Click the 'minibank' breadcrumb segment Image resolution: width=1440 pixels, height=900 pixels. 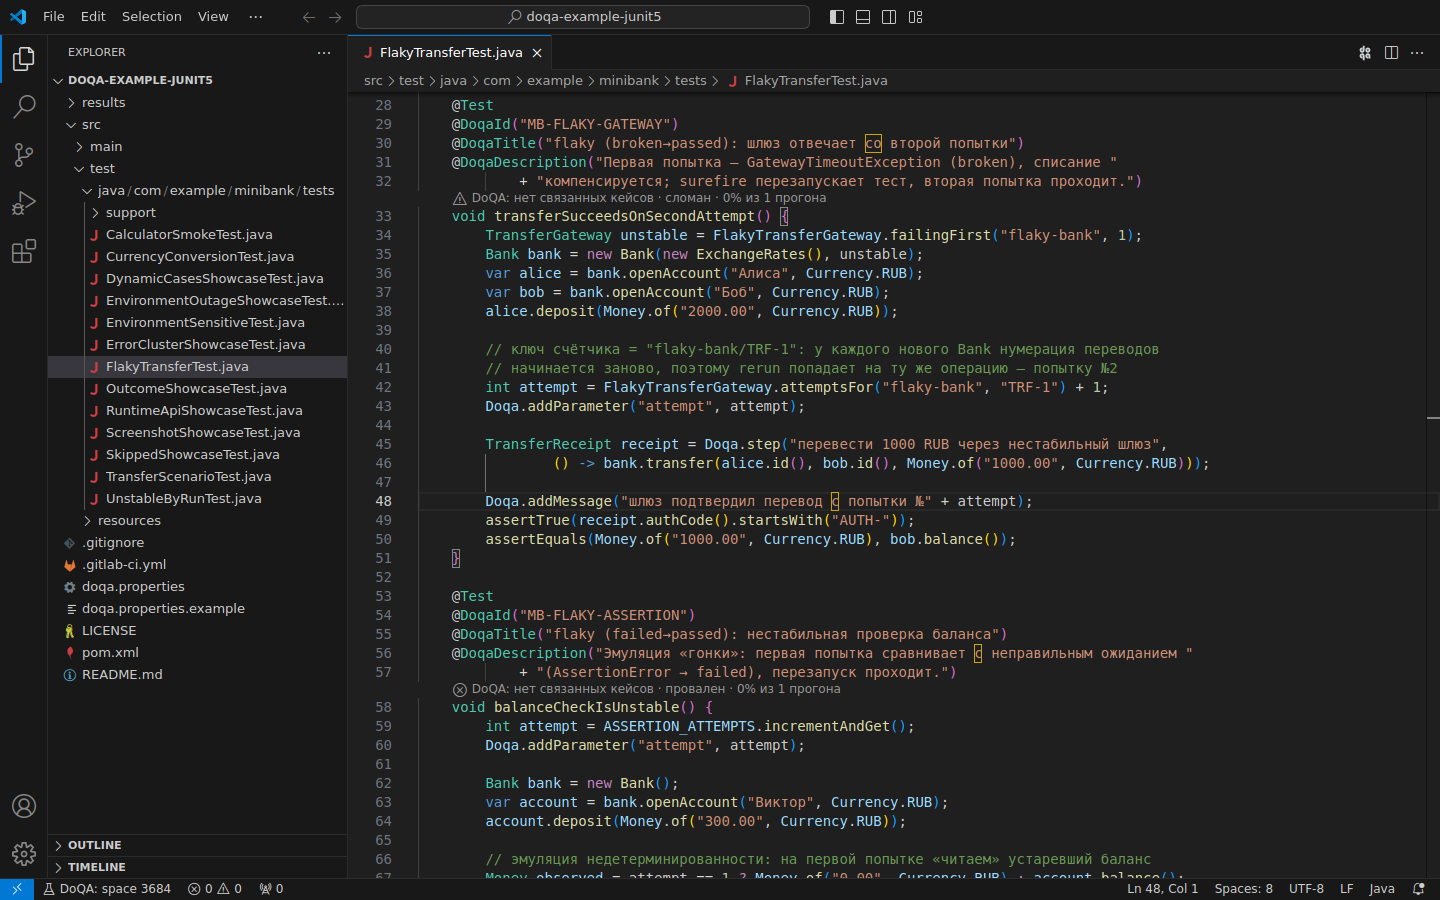629,81
